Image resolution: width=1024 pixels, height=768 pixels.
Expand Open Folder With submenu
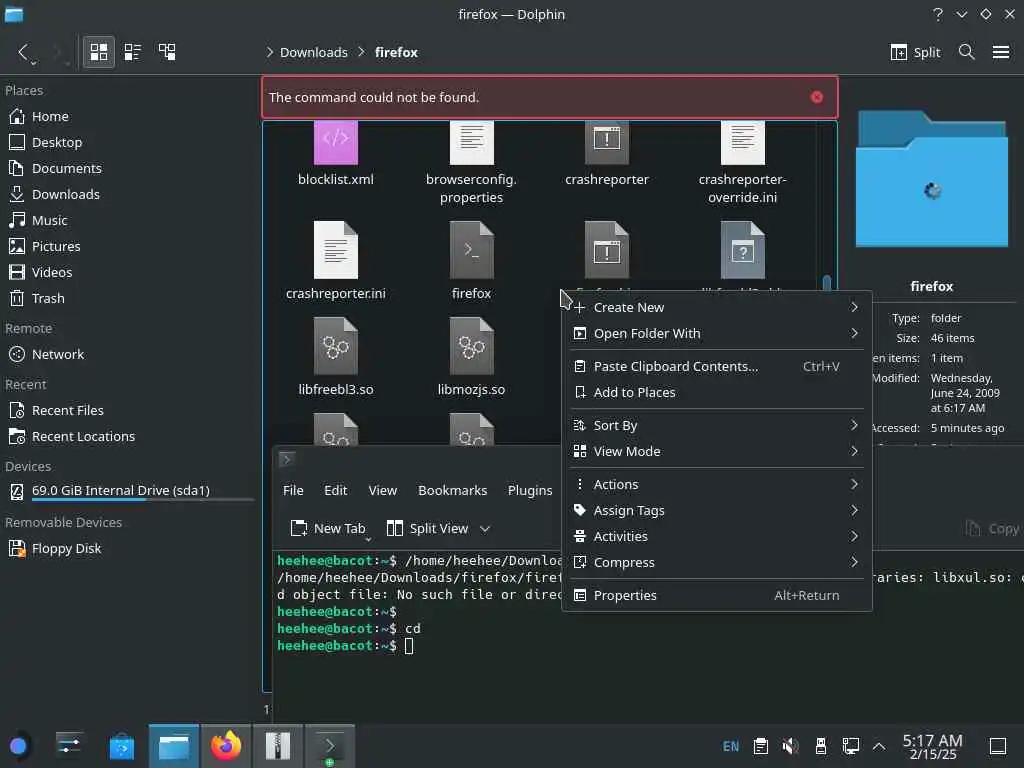(x=716, y=334)
